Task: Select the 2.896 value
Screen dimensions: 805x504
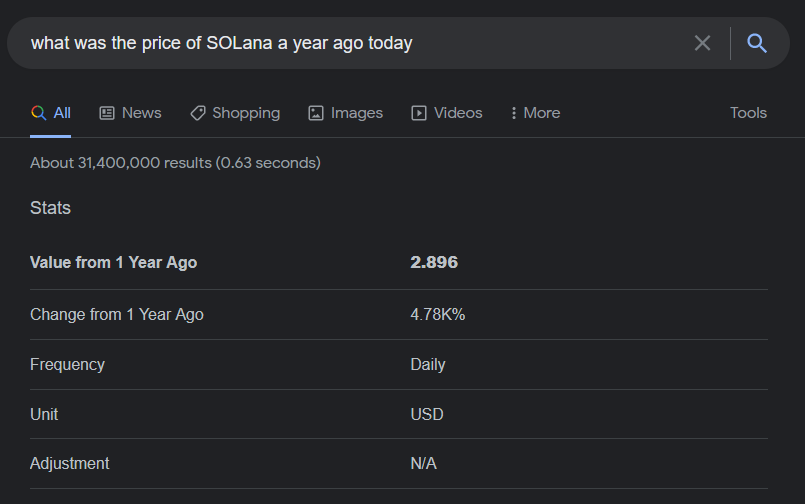Action: [x=434, y=263]
